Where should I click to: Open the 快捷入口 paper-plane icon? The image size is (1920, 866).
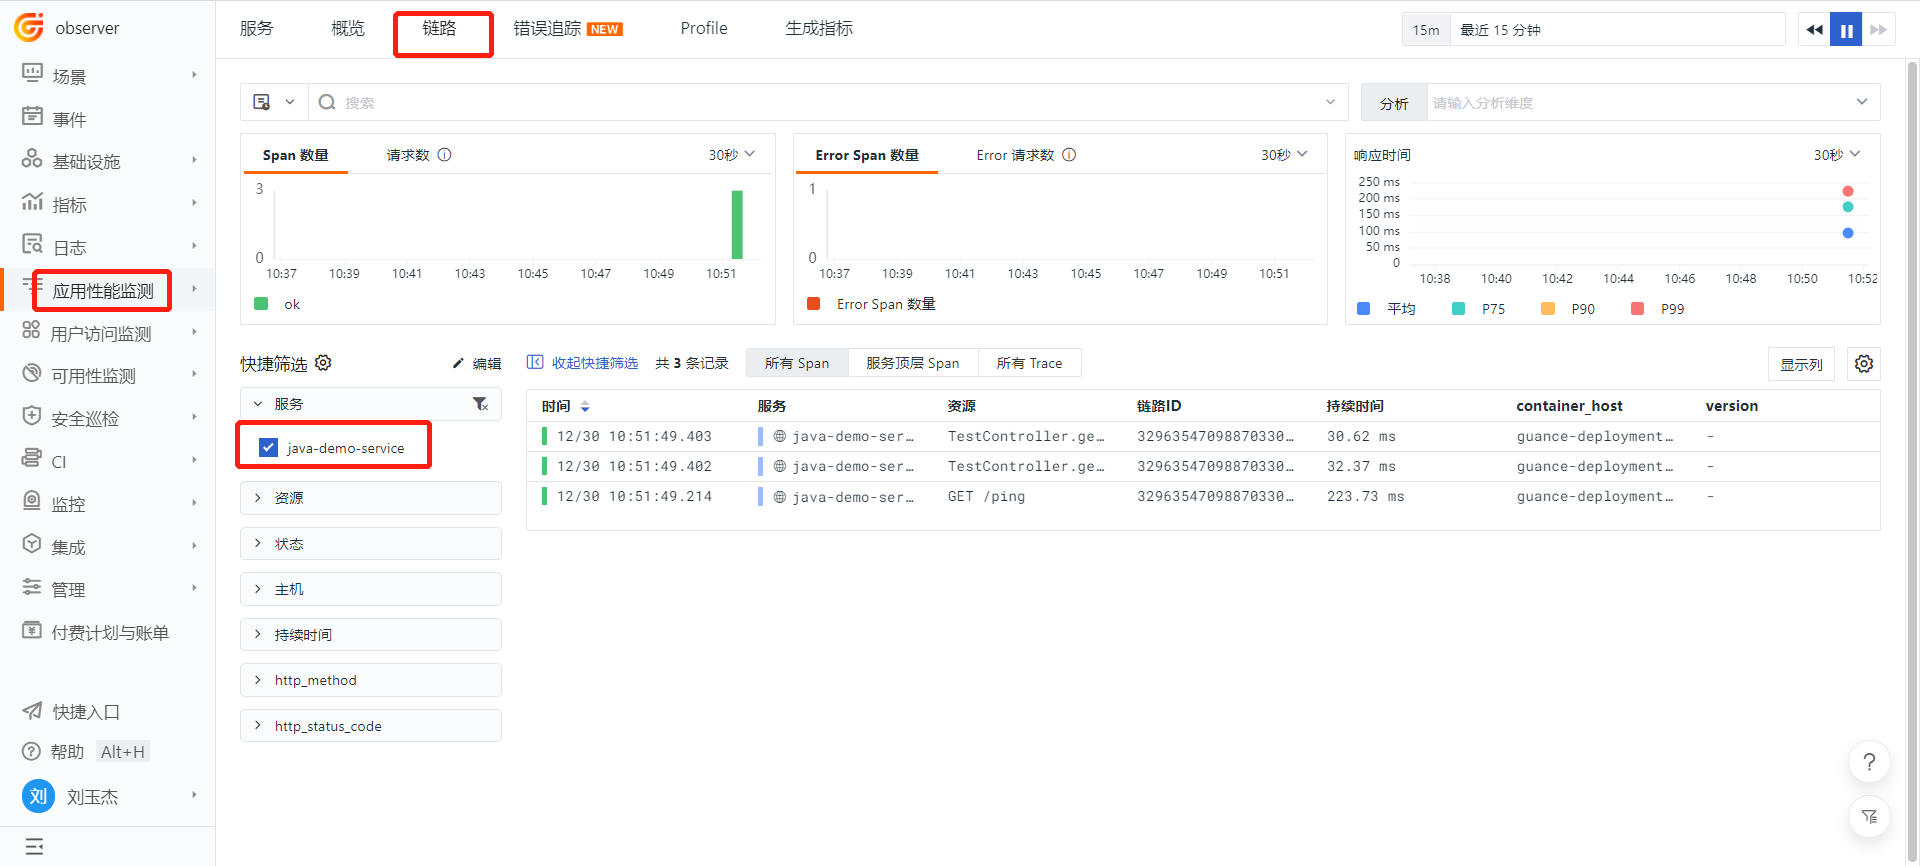tap(32, 711)
